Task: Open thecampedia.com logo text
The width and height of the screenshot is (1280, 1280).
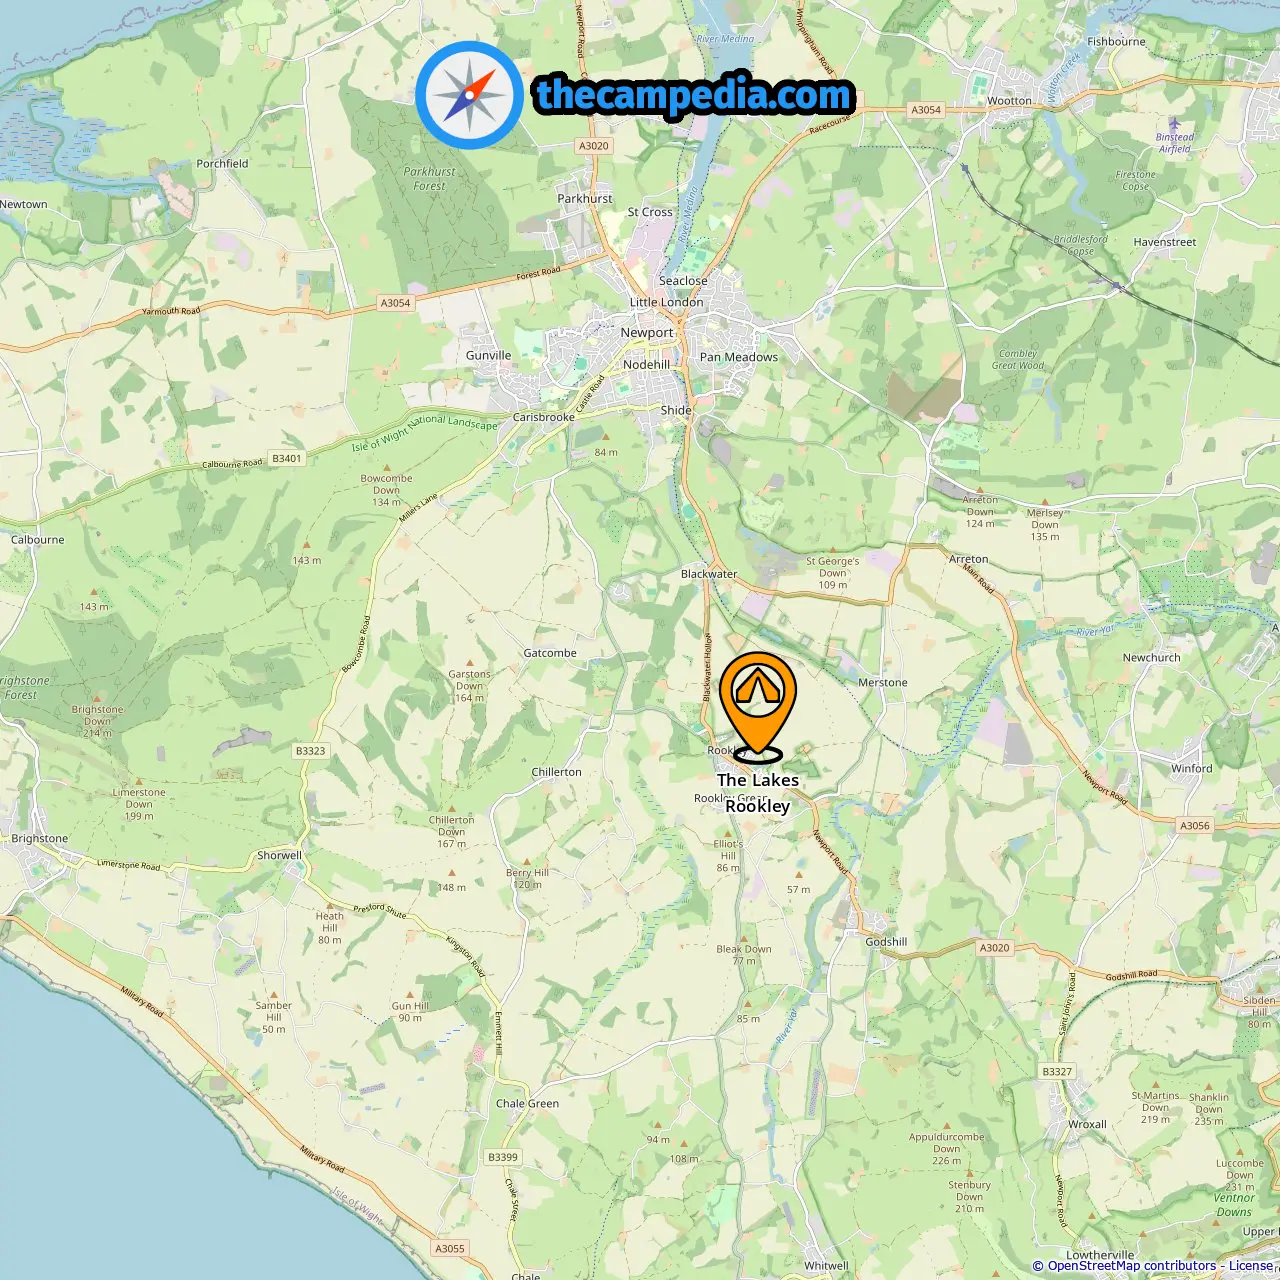Action: click(x=694, y=96)
